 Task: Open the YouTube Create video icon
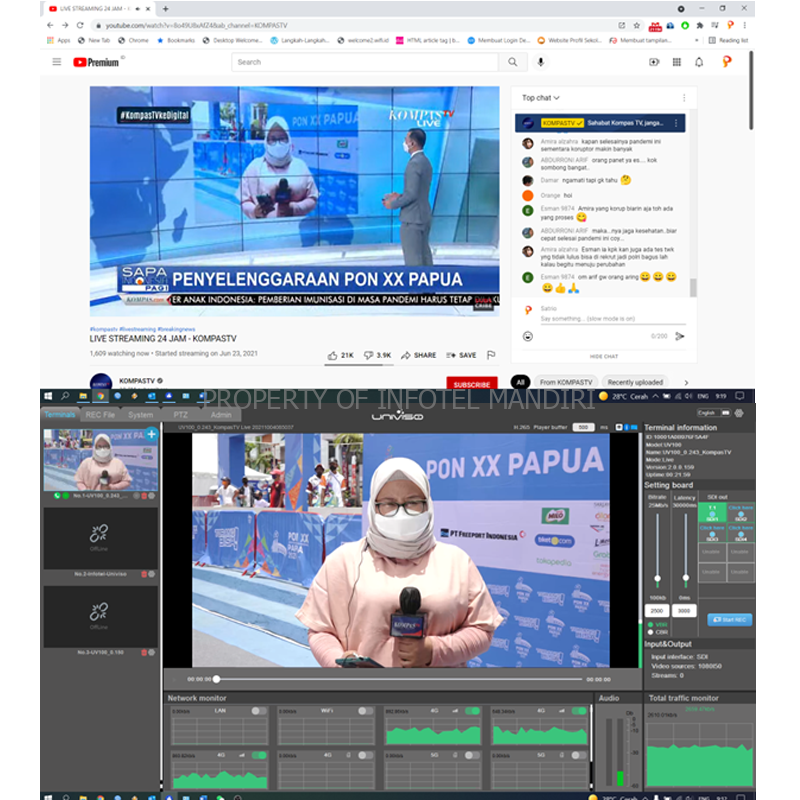point(654,62)
